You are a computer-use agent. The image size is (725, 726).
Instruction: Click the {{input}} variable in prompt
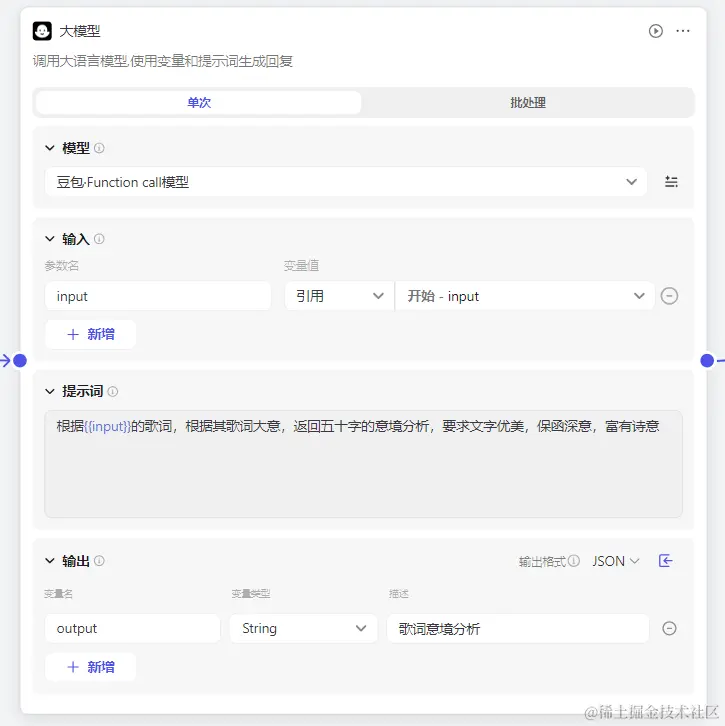tap(107, 426)
